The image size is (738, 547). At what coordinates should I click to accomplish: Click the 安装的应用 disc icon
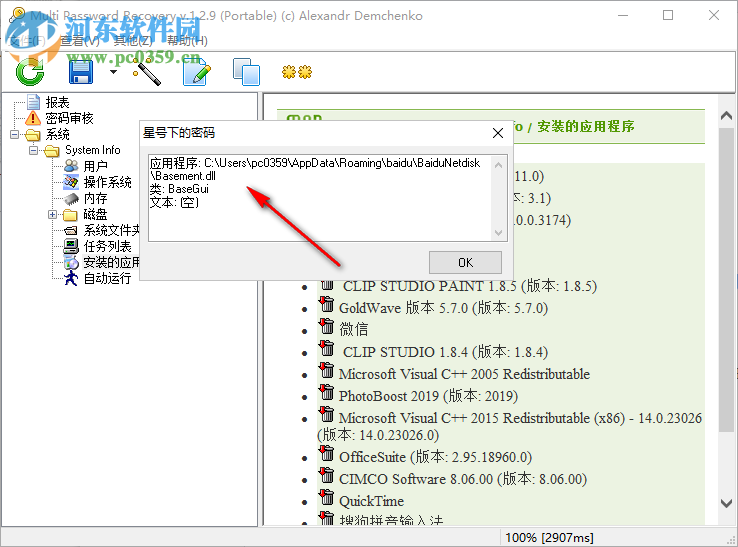click(71, 262)
